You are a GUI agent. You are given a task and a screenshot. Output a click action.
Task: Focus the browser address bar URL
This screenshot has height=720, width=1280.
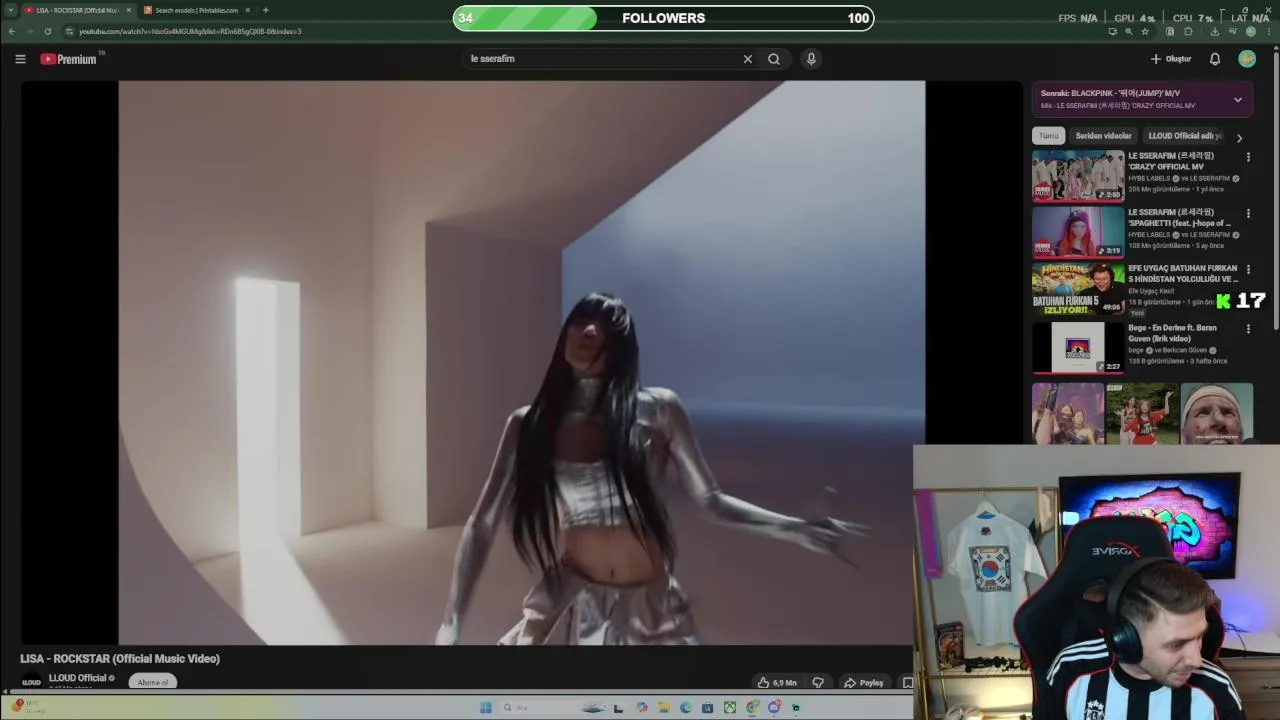pos(190,31)
